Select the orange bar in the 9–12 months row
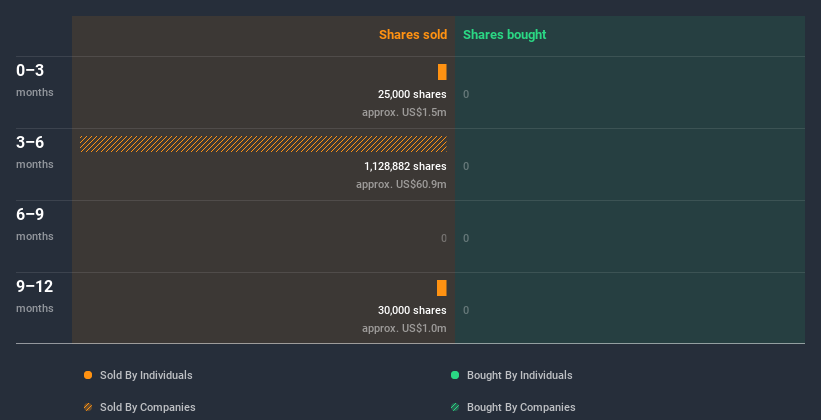 pyautogui.click(x=442, y=288)
